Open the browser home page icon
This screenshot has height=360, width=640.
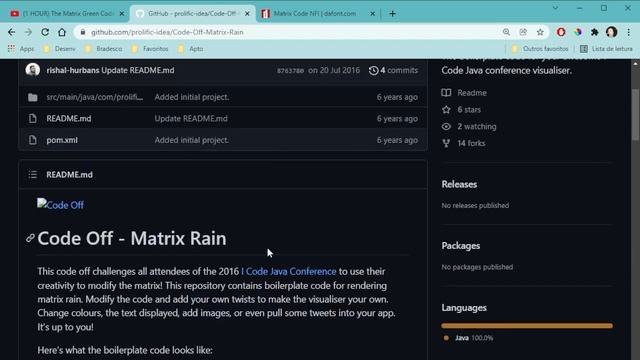pyautogui.click(x=62, y=32)
